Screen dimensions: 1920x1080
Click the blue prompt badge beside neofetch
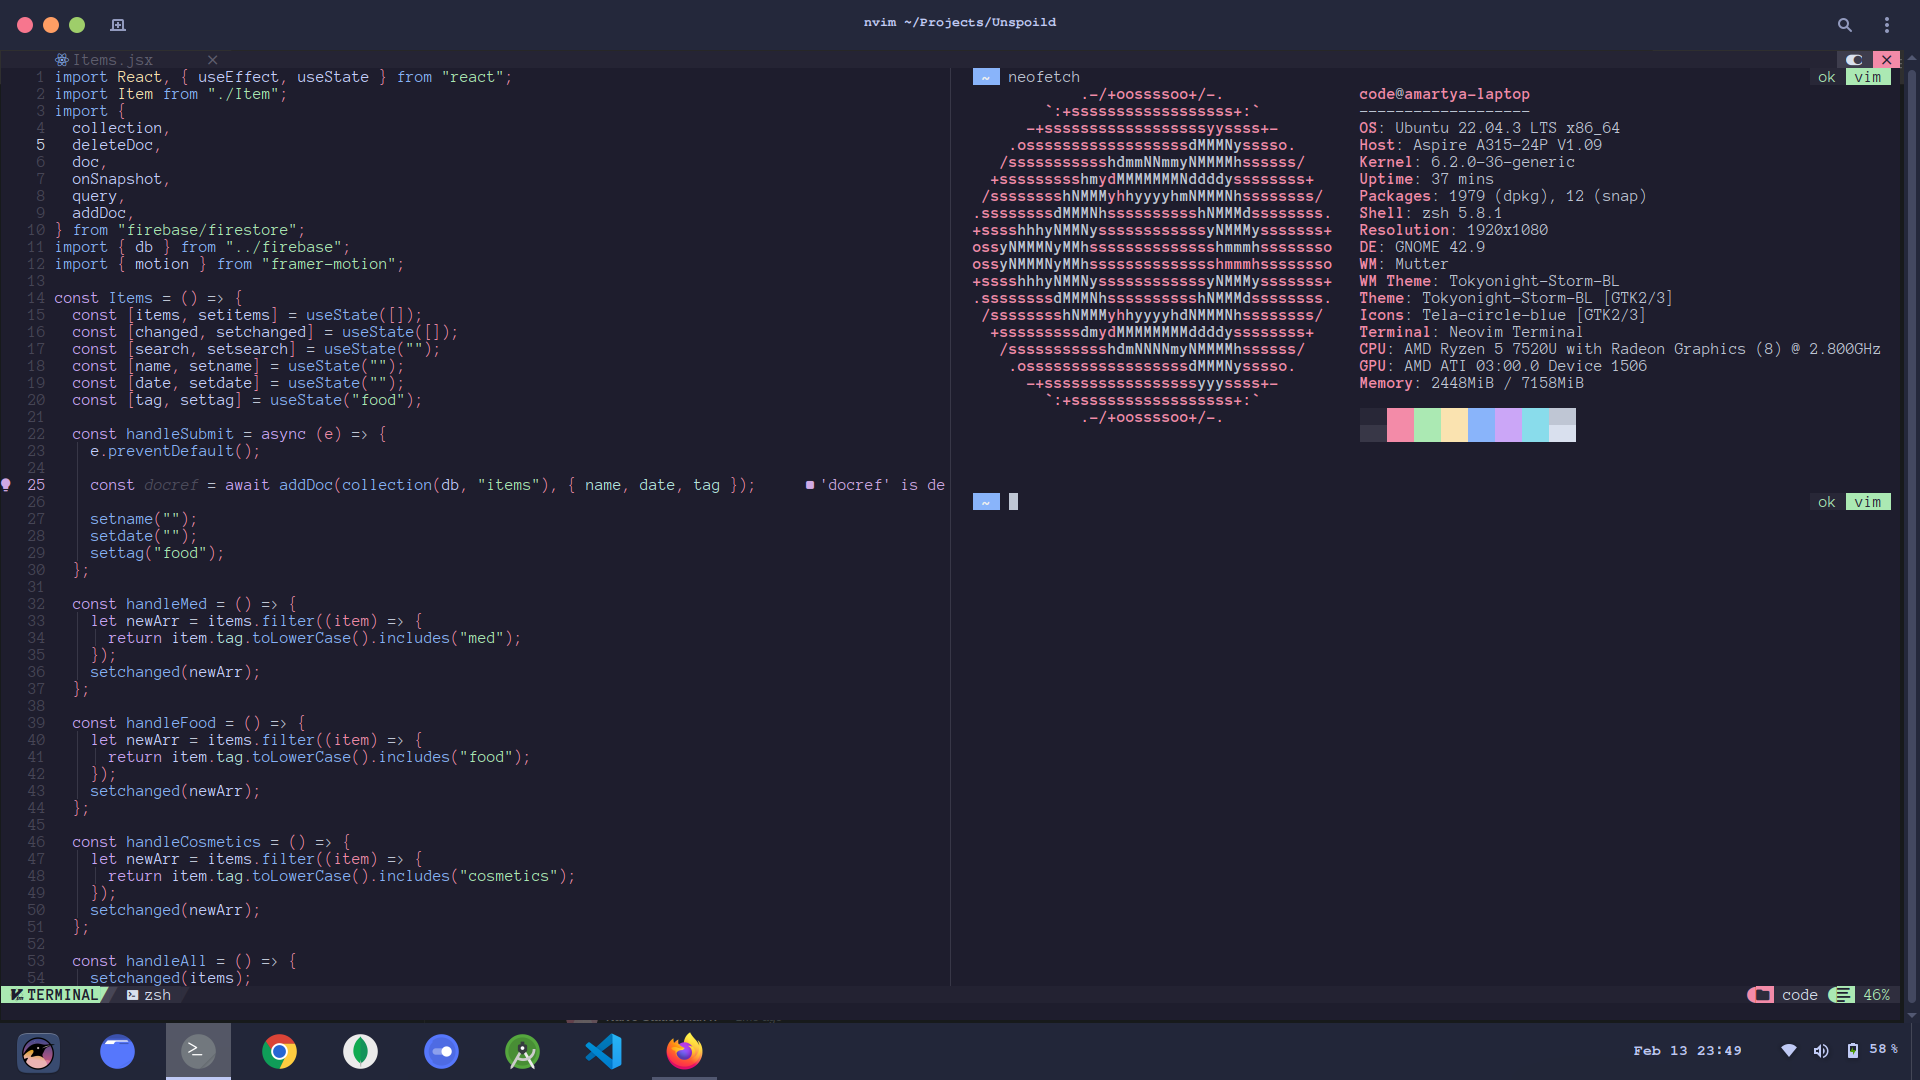[986, 77]
